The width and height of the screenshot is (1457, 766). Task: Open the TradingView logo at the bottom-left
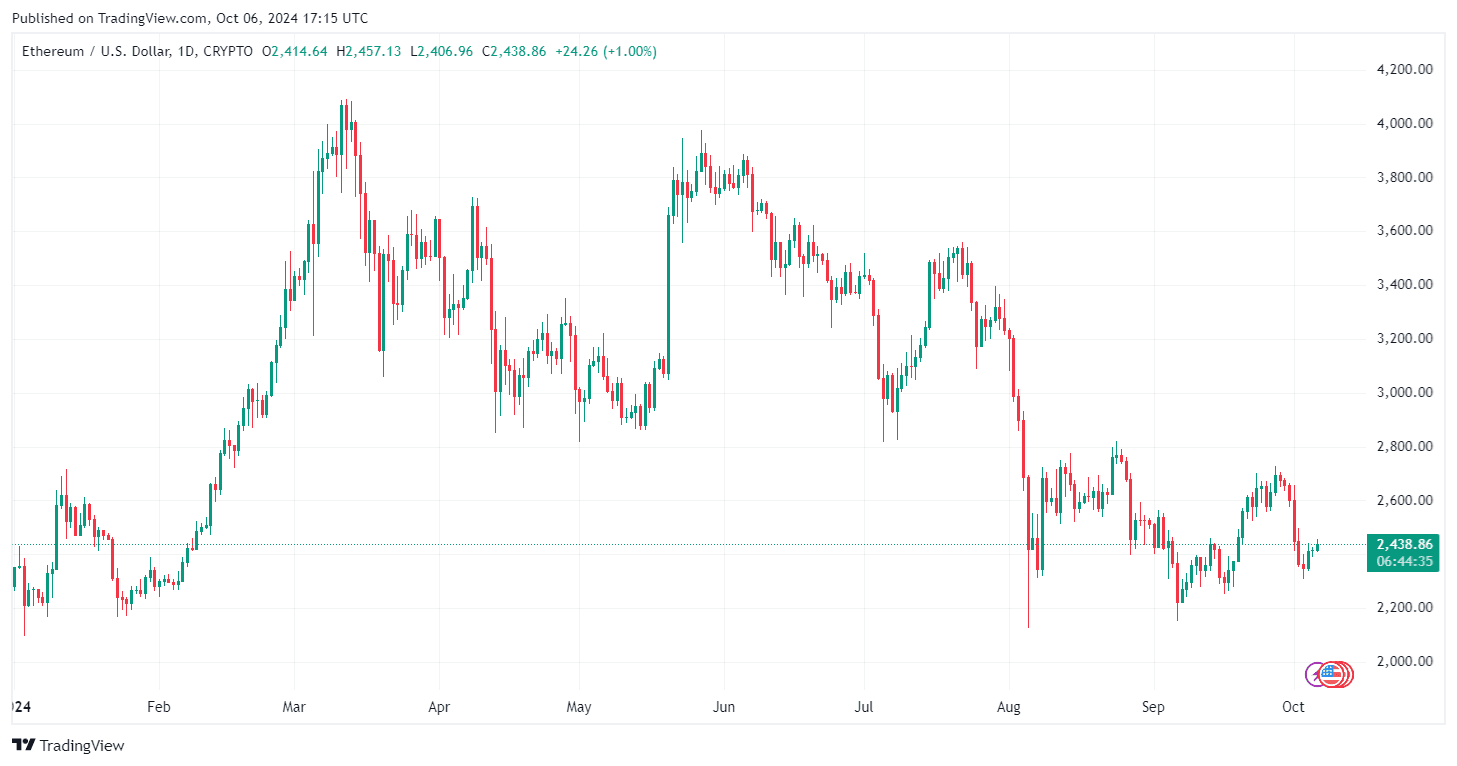click(x=68, y=745)
